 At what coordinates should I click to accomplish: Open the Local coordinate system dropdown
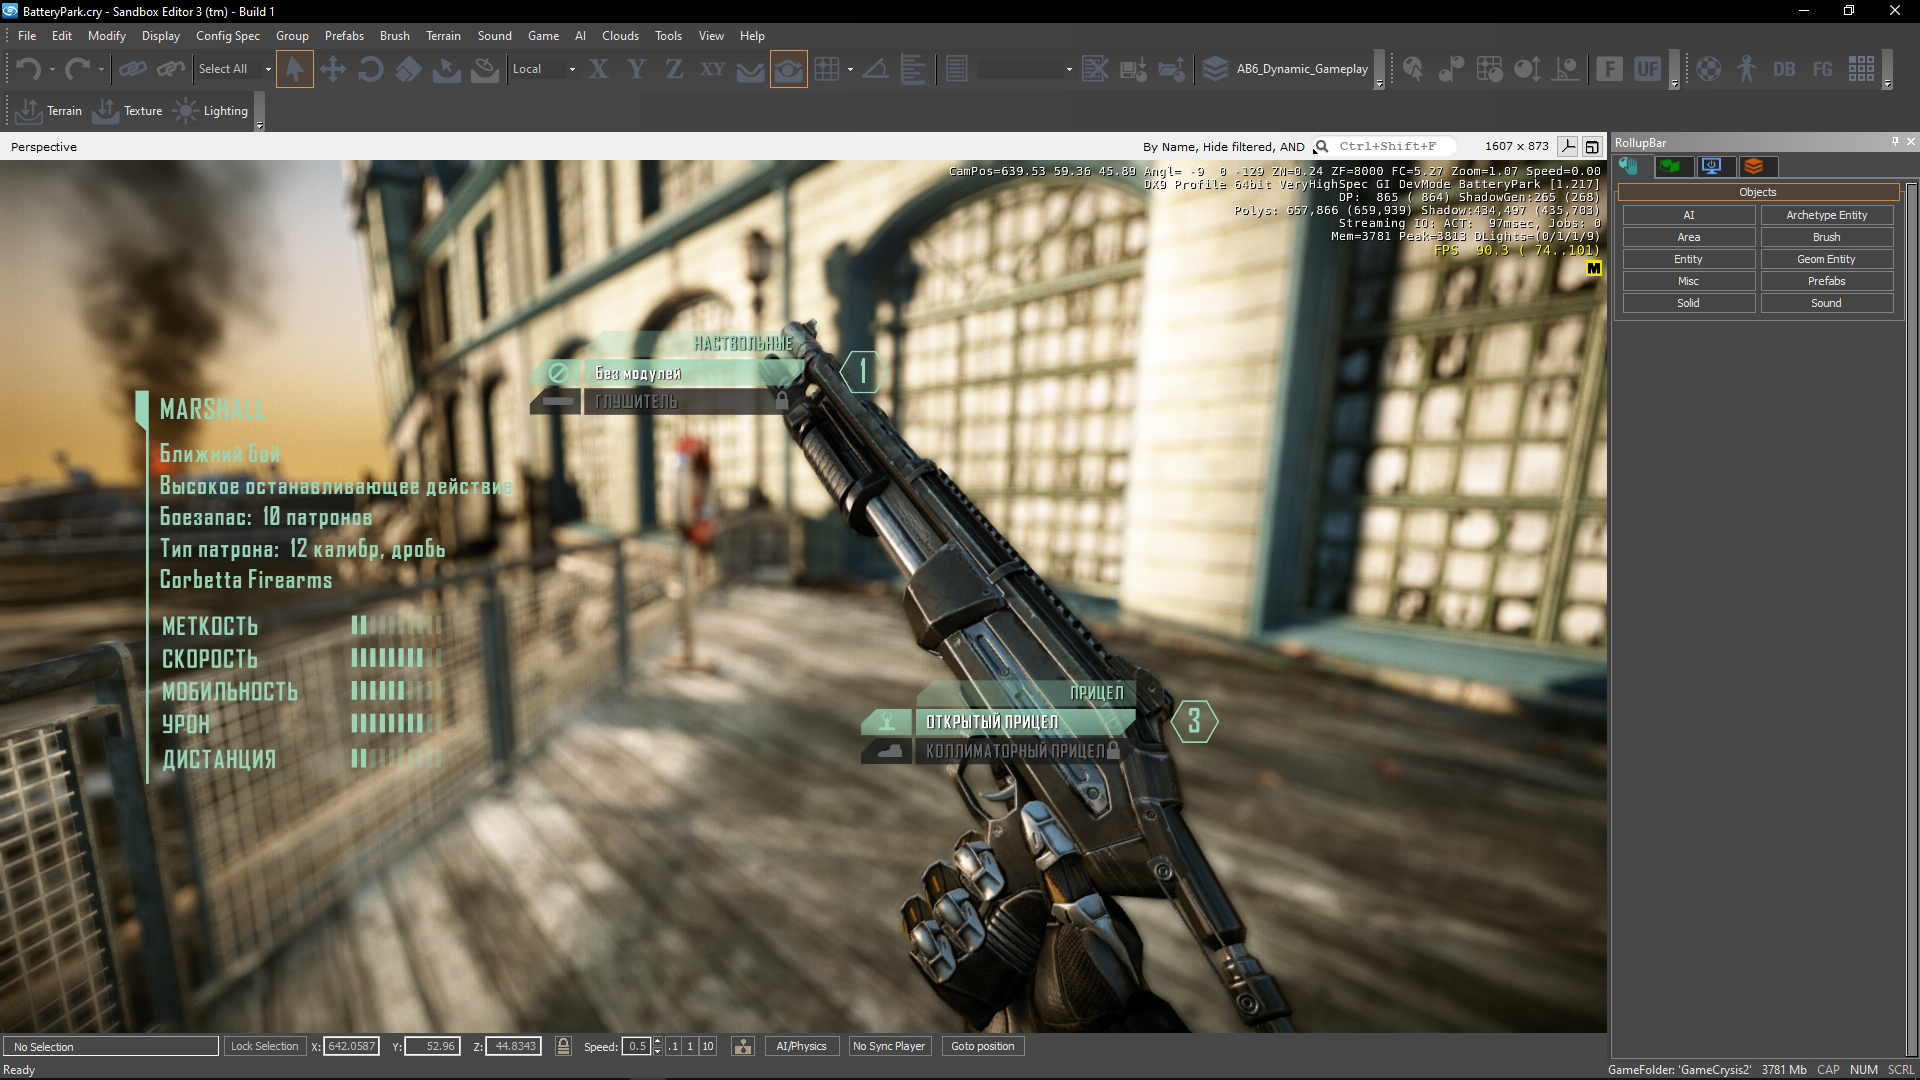(572, 69)
